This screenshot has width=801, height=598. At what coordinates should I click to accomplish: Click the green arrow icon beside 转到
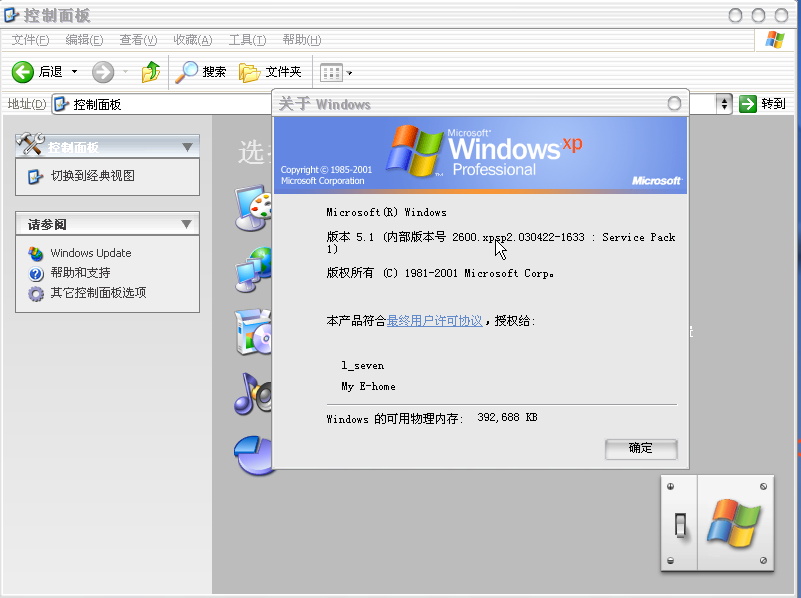pyautogui.click(x=748, y=104)
